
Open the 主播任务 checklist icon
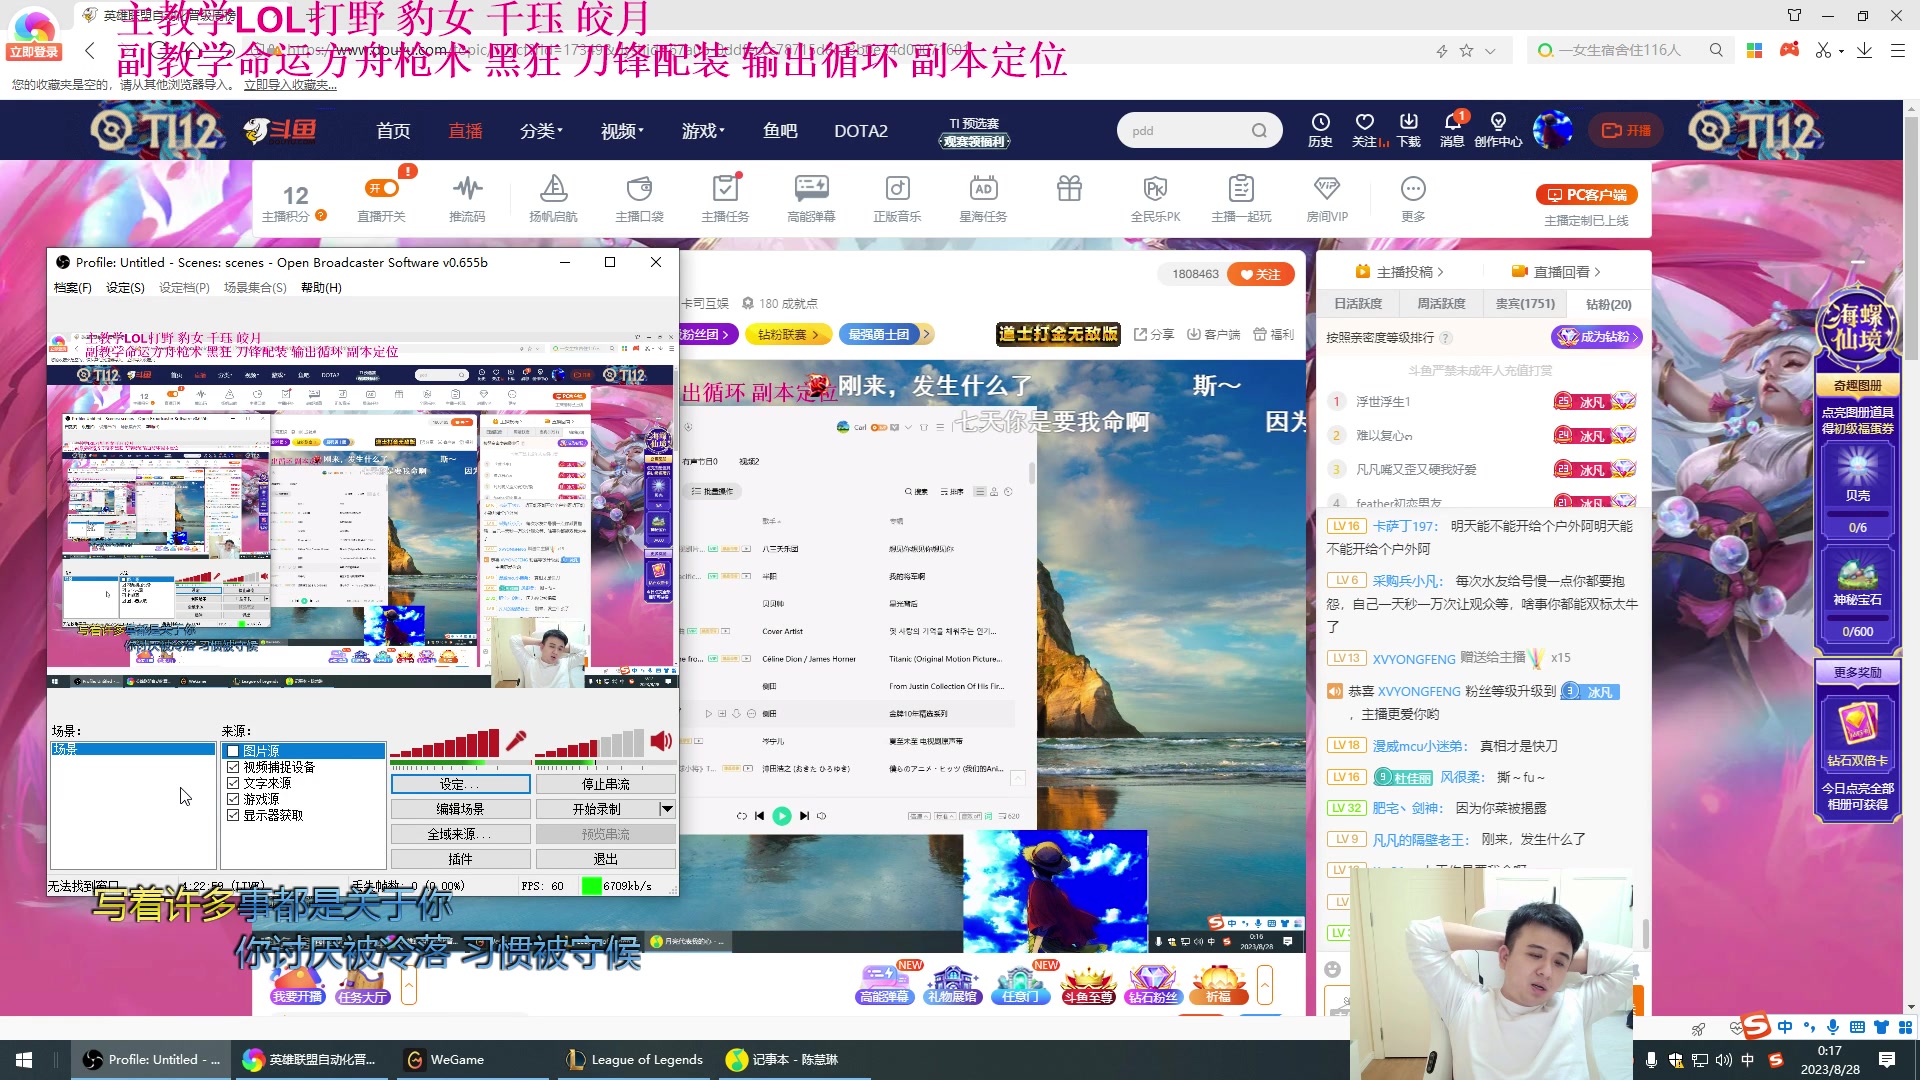725,197
